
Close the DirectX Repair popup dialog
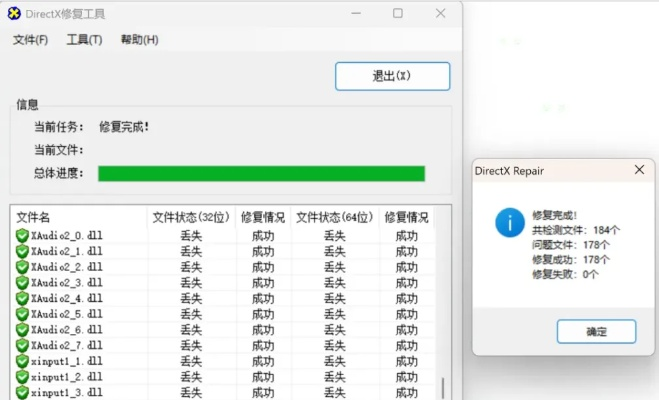pos(639,170)
